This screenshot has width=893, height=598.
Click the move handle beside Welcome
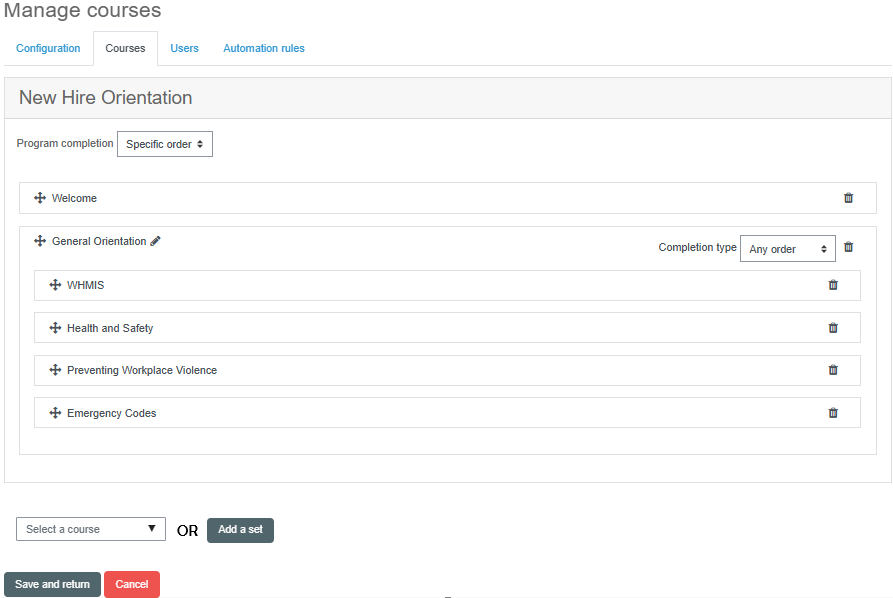click(x=40, y=198)
